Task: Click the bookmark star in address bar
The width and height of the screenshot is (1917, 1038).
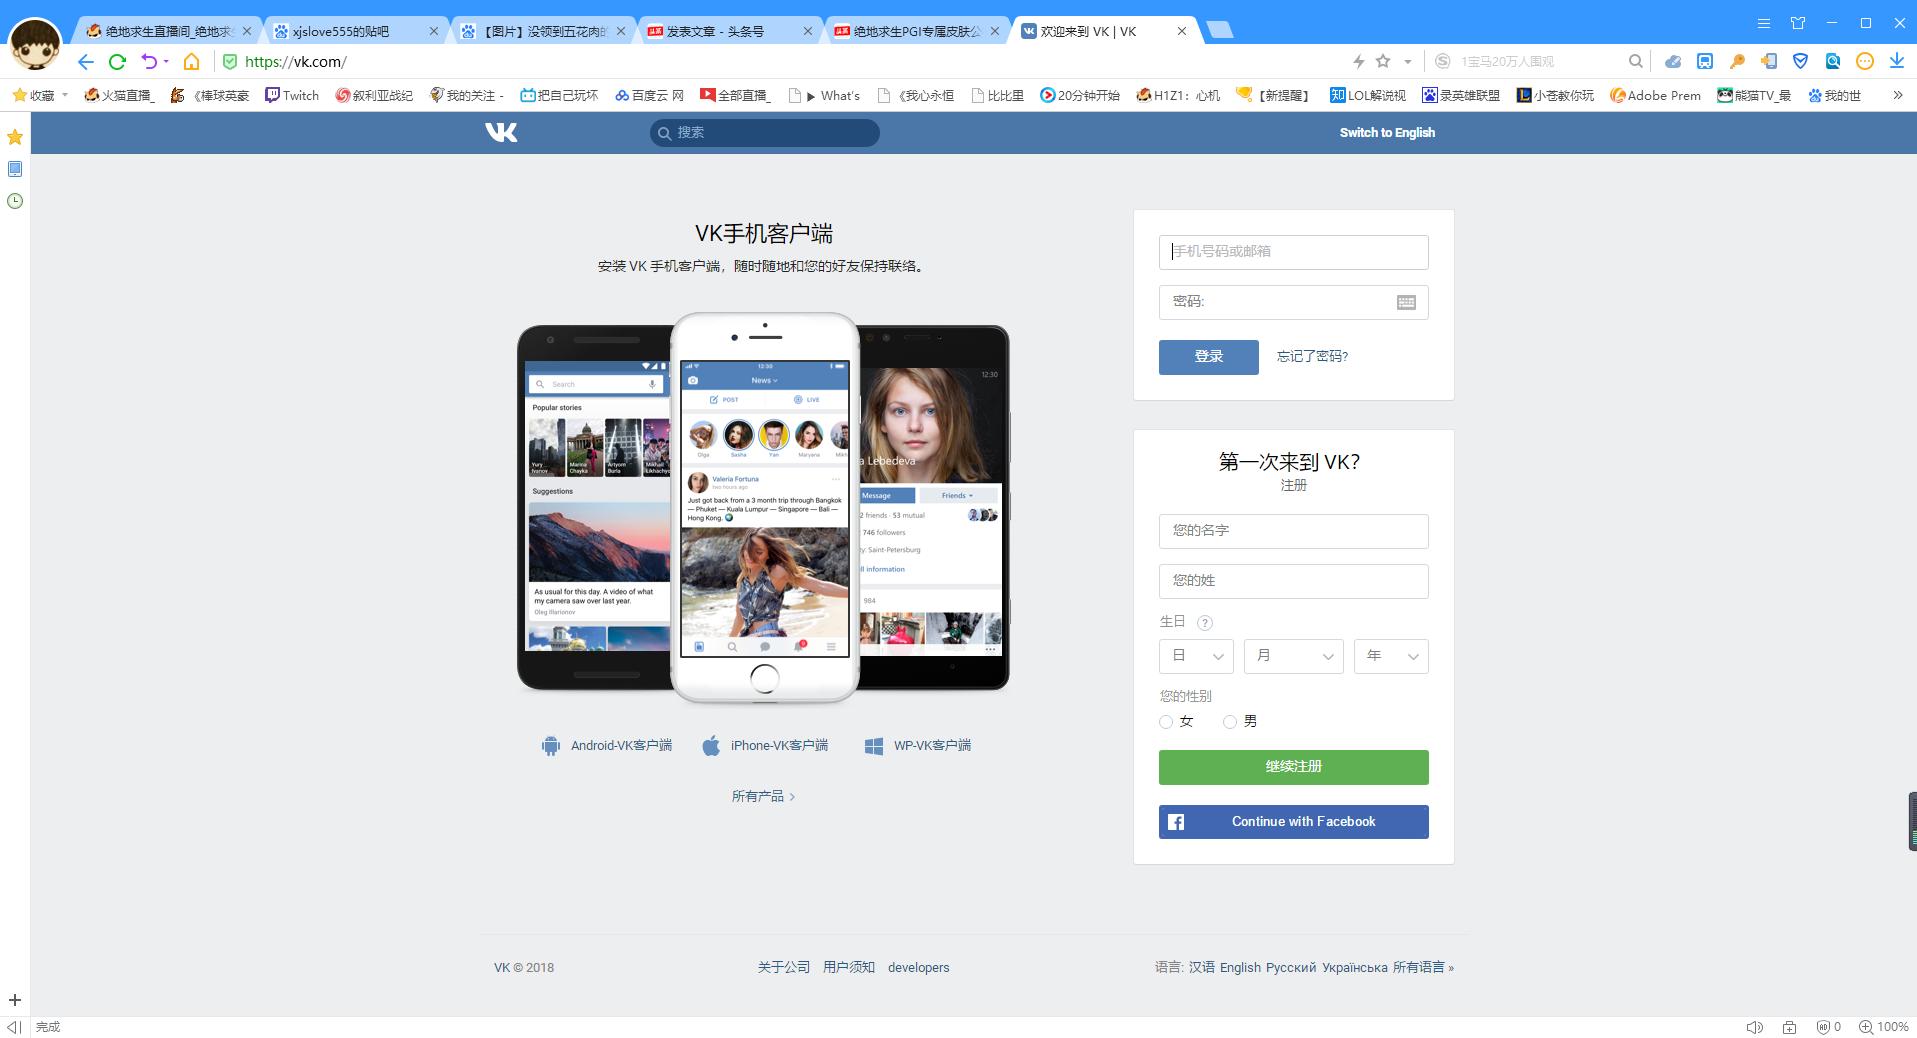Action: point(1383,61)
